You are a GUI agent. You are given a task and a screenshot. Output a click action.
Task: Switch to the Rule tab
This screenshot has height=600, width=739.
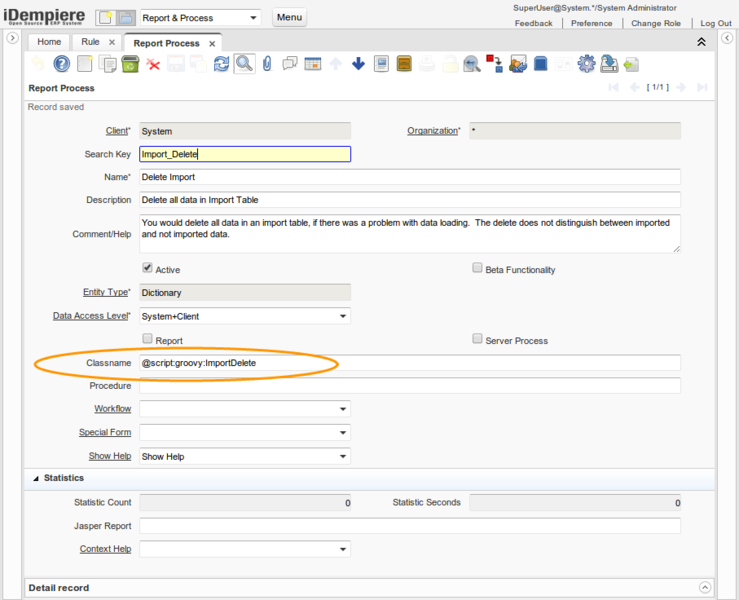(90, 42)
